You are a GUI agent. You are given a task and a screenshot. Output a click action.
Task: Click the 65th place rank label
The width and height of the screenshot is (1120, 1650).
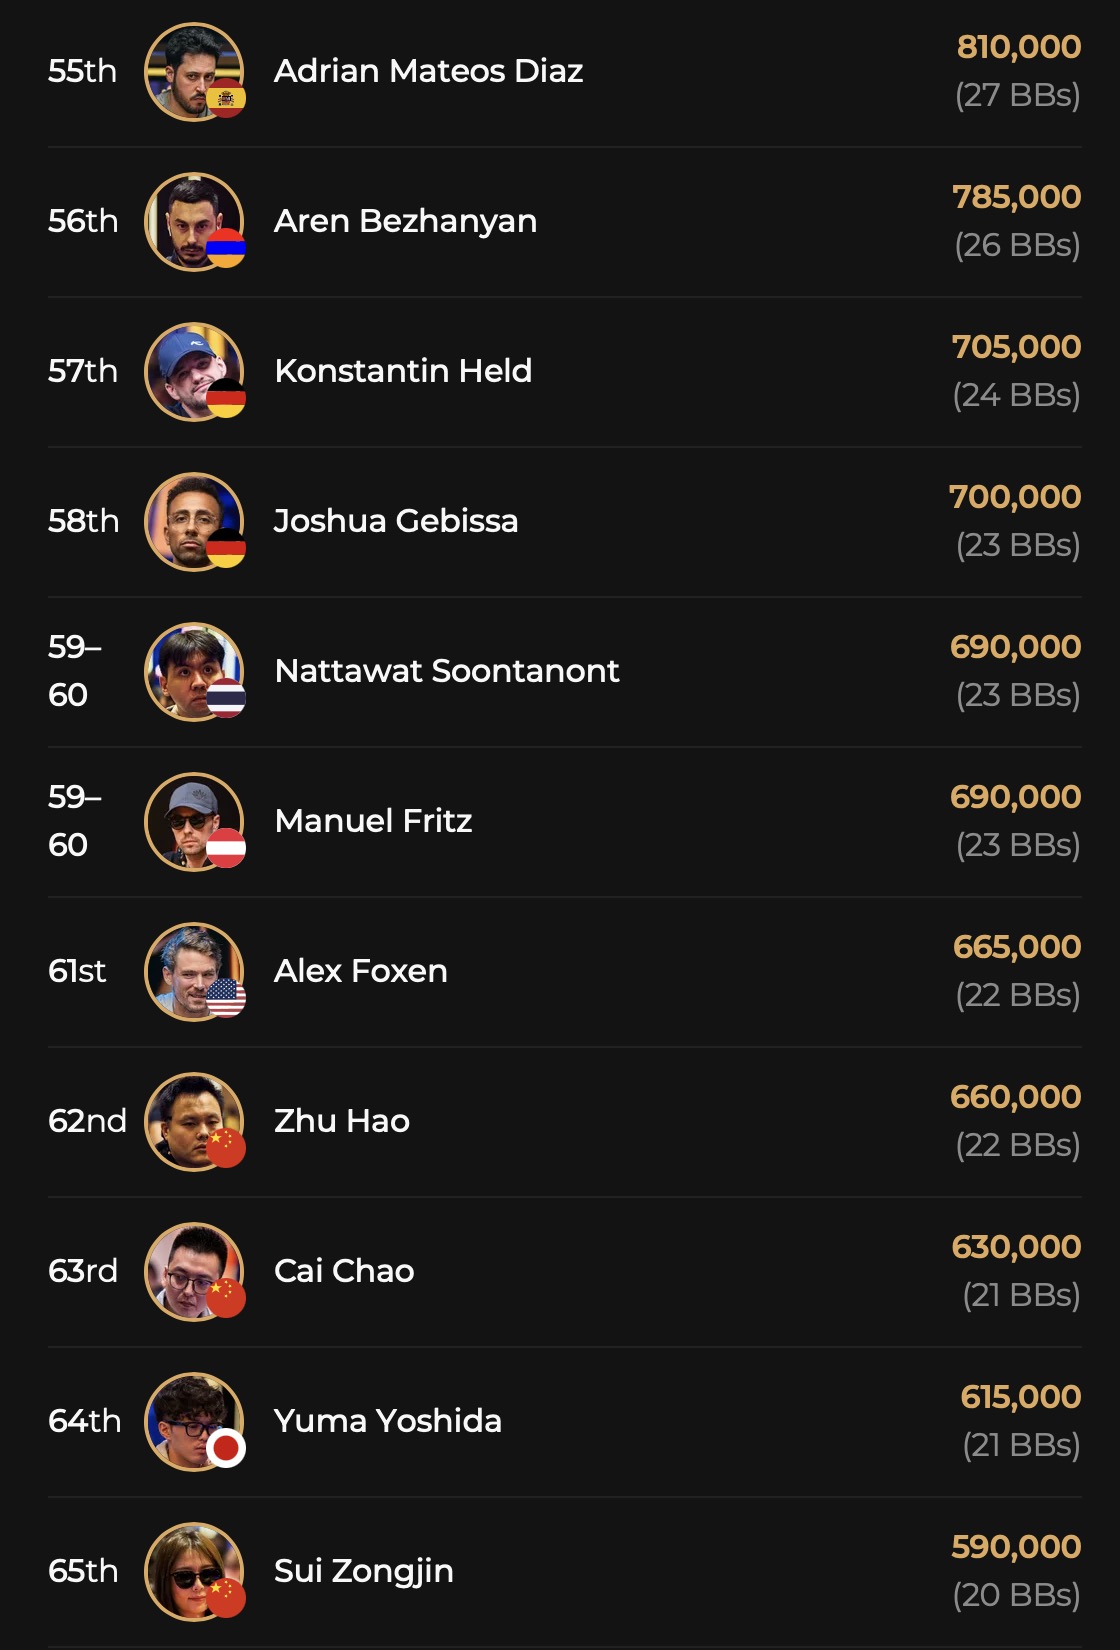pos(83,1571)
